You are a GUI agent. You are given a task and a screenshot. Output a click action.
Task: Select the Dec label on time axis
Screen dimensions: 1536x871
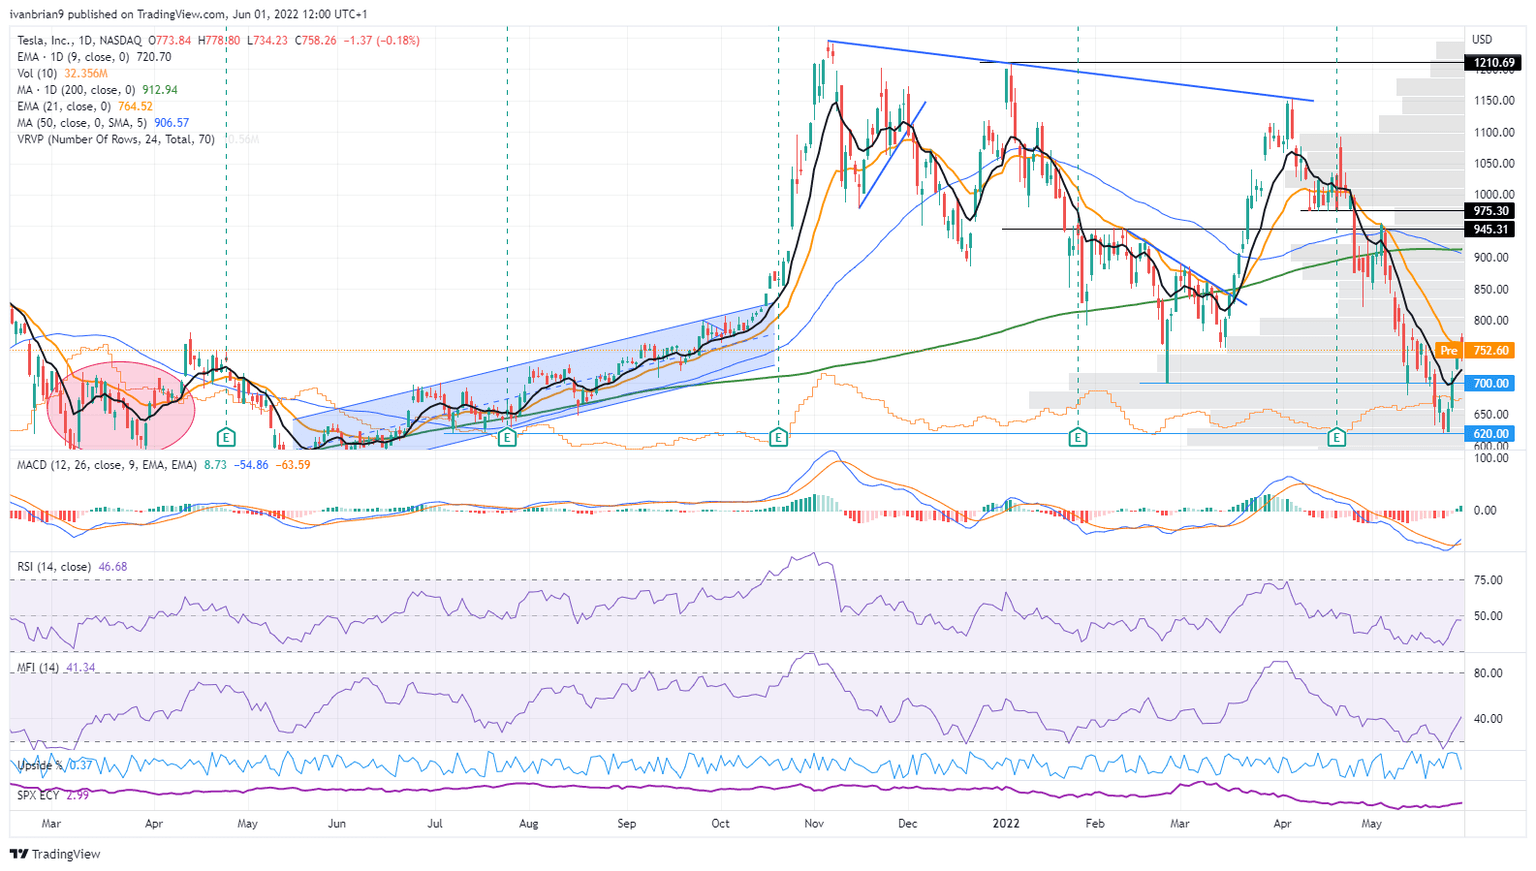[908, 824]
